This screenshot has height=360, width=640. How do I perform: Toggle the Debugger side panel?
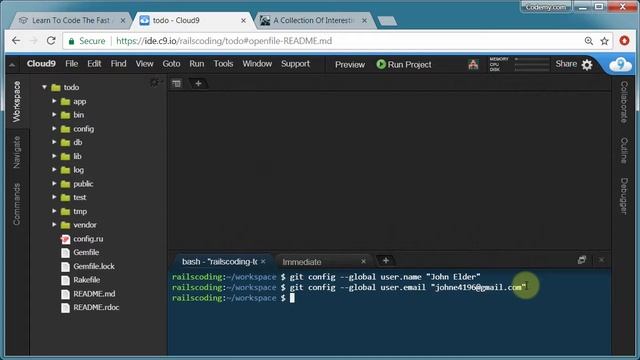[624, 196]
